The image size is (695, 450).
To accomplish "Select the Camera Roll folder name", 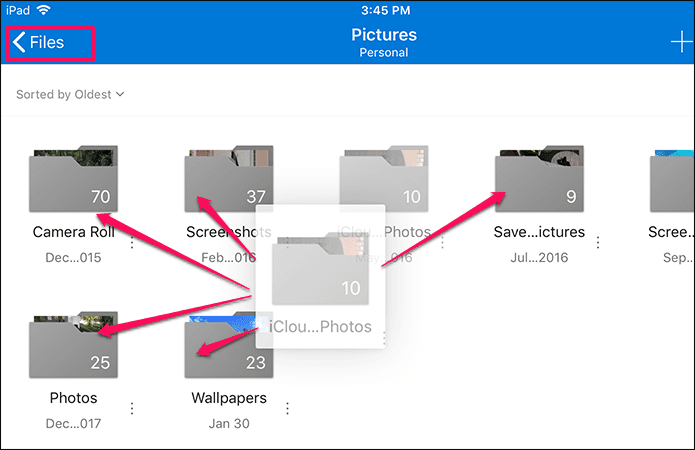I will pyautogui.click(x=74, y=232).
